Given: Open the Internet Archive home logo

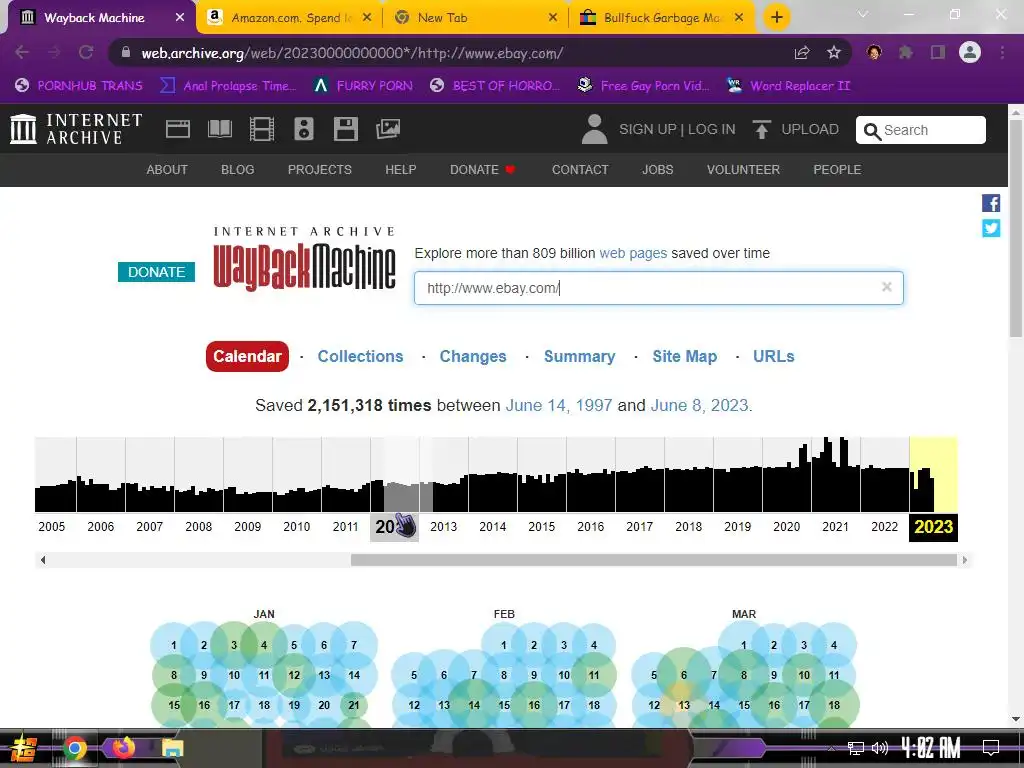Looking at the screenshot, I should (x=76, y=129).
